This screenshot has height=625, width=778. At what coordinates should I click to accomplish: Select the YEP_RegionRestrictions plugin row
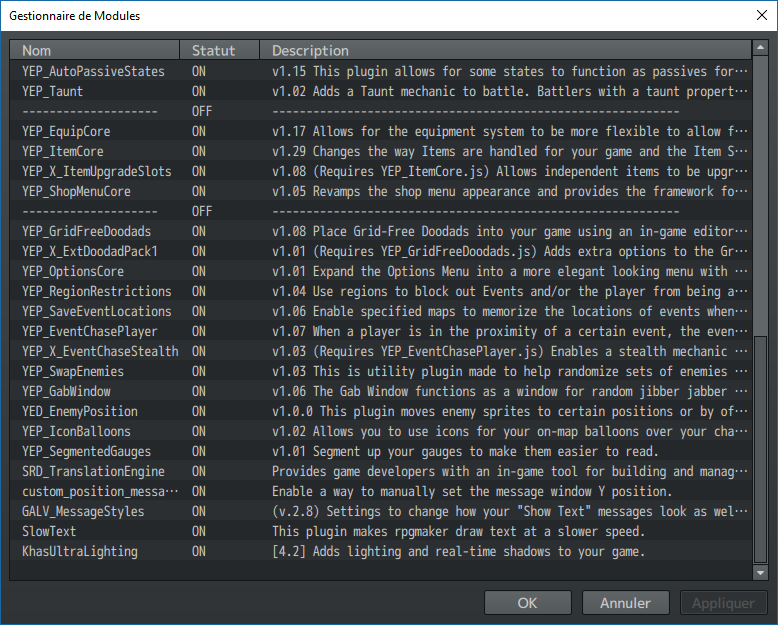(x=381, y=291)
